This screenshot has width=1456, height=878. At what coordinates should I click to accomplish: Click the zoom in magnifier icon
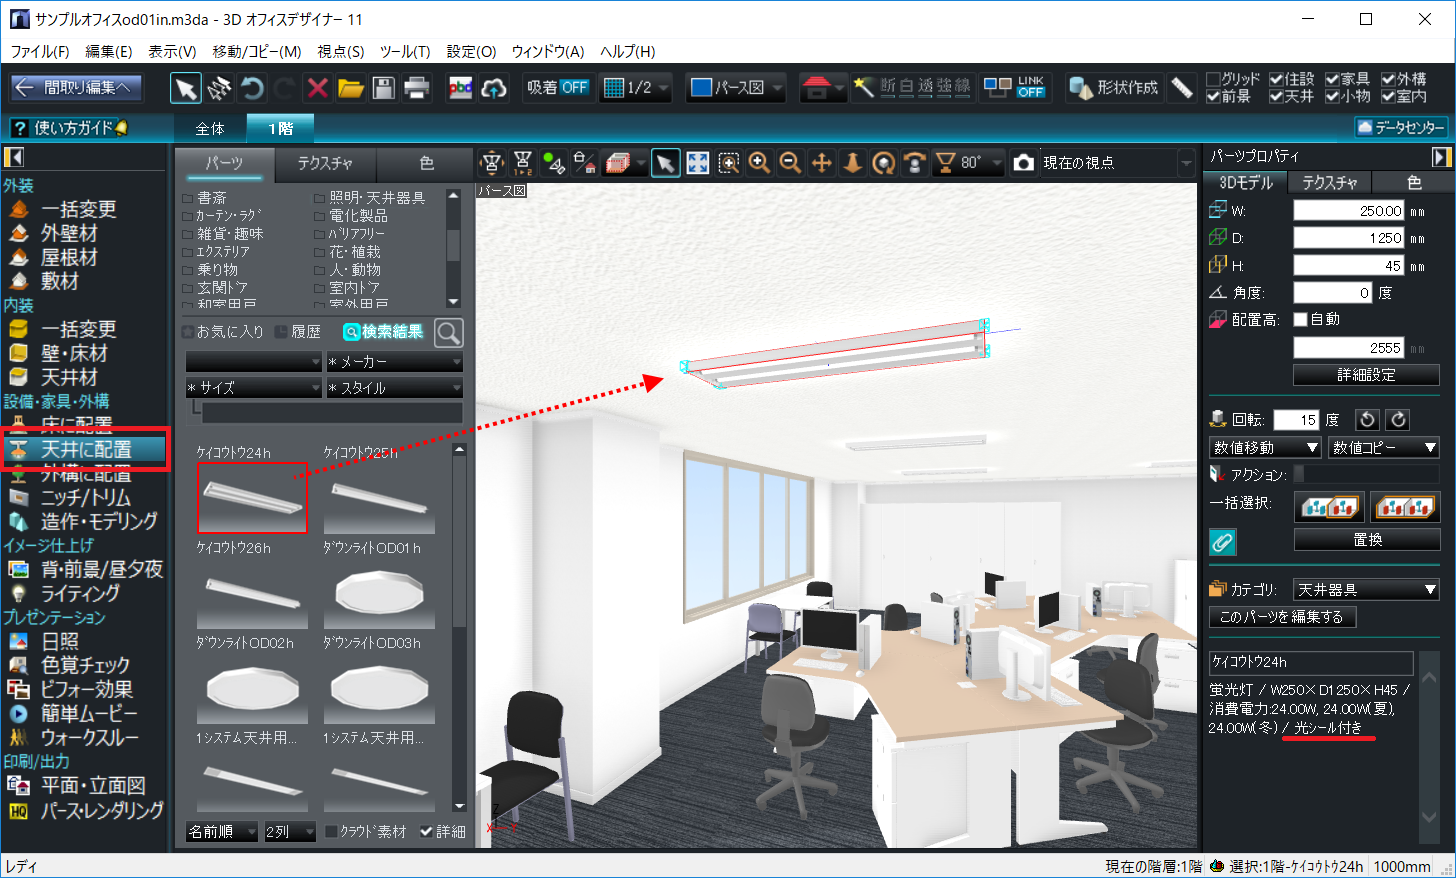[759, 163]
